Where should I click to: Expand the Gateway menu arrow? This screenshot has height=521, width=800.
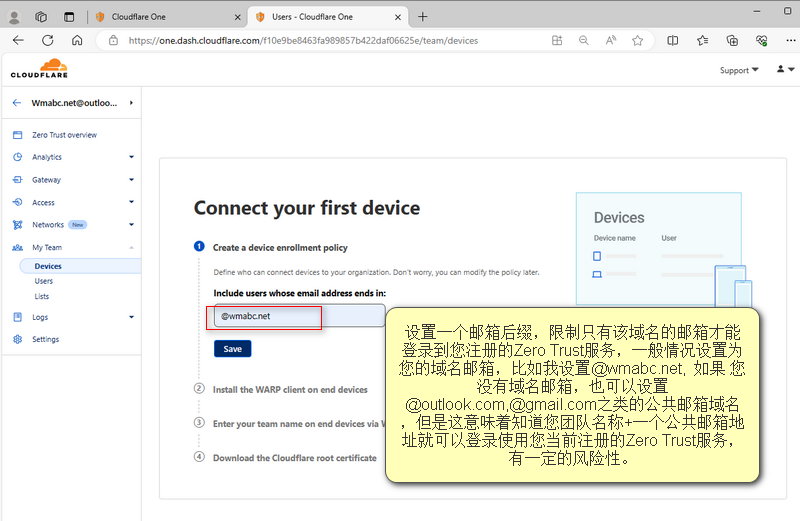(131, 180)
